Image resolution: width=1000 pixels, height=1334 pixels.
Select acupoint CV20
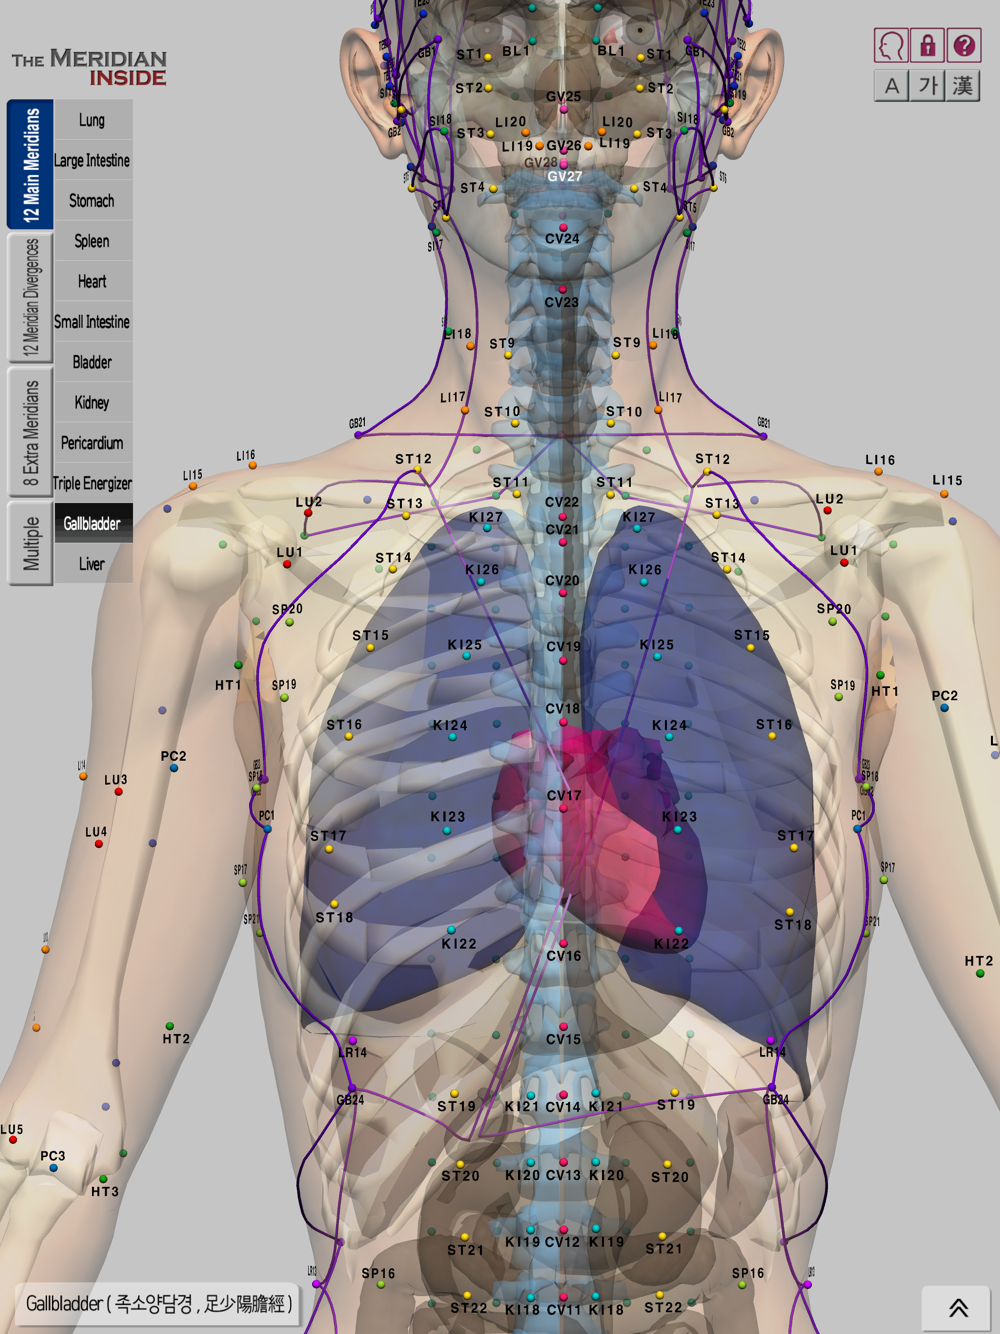coord(563,593)
